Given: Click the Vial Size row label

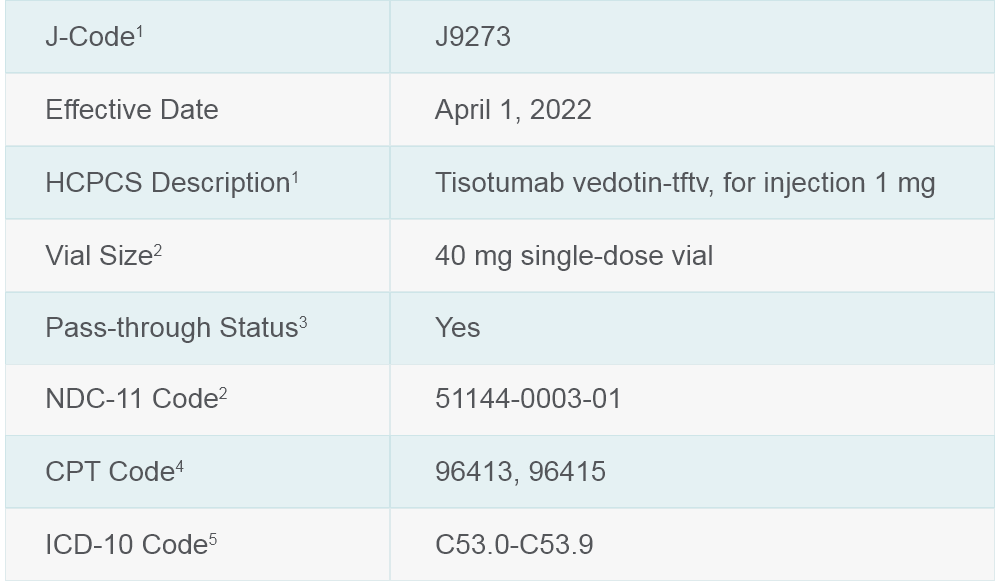Looking at the screenshot, I should point(98,256).
